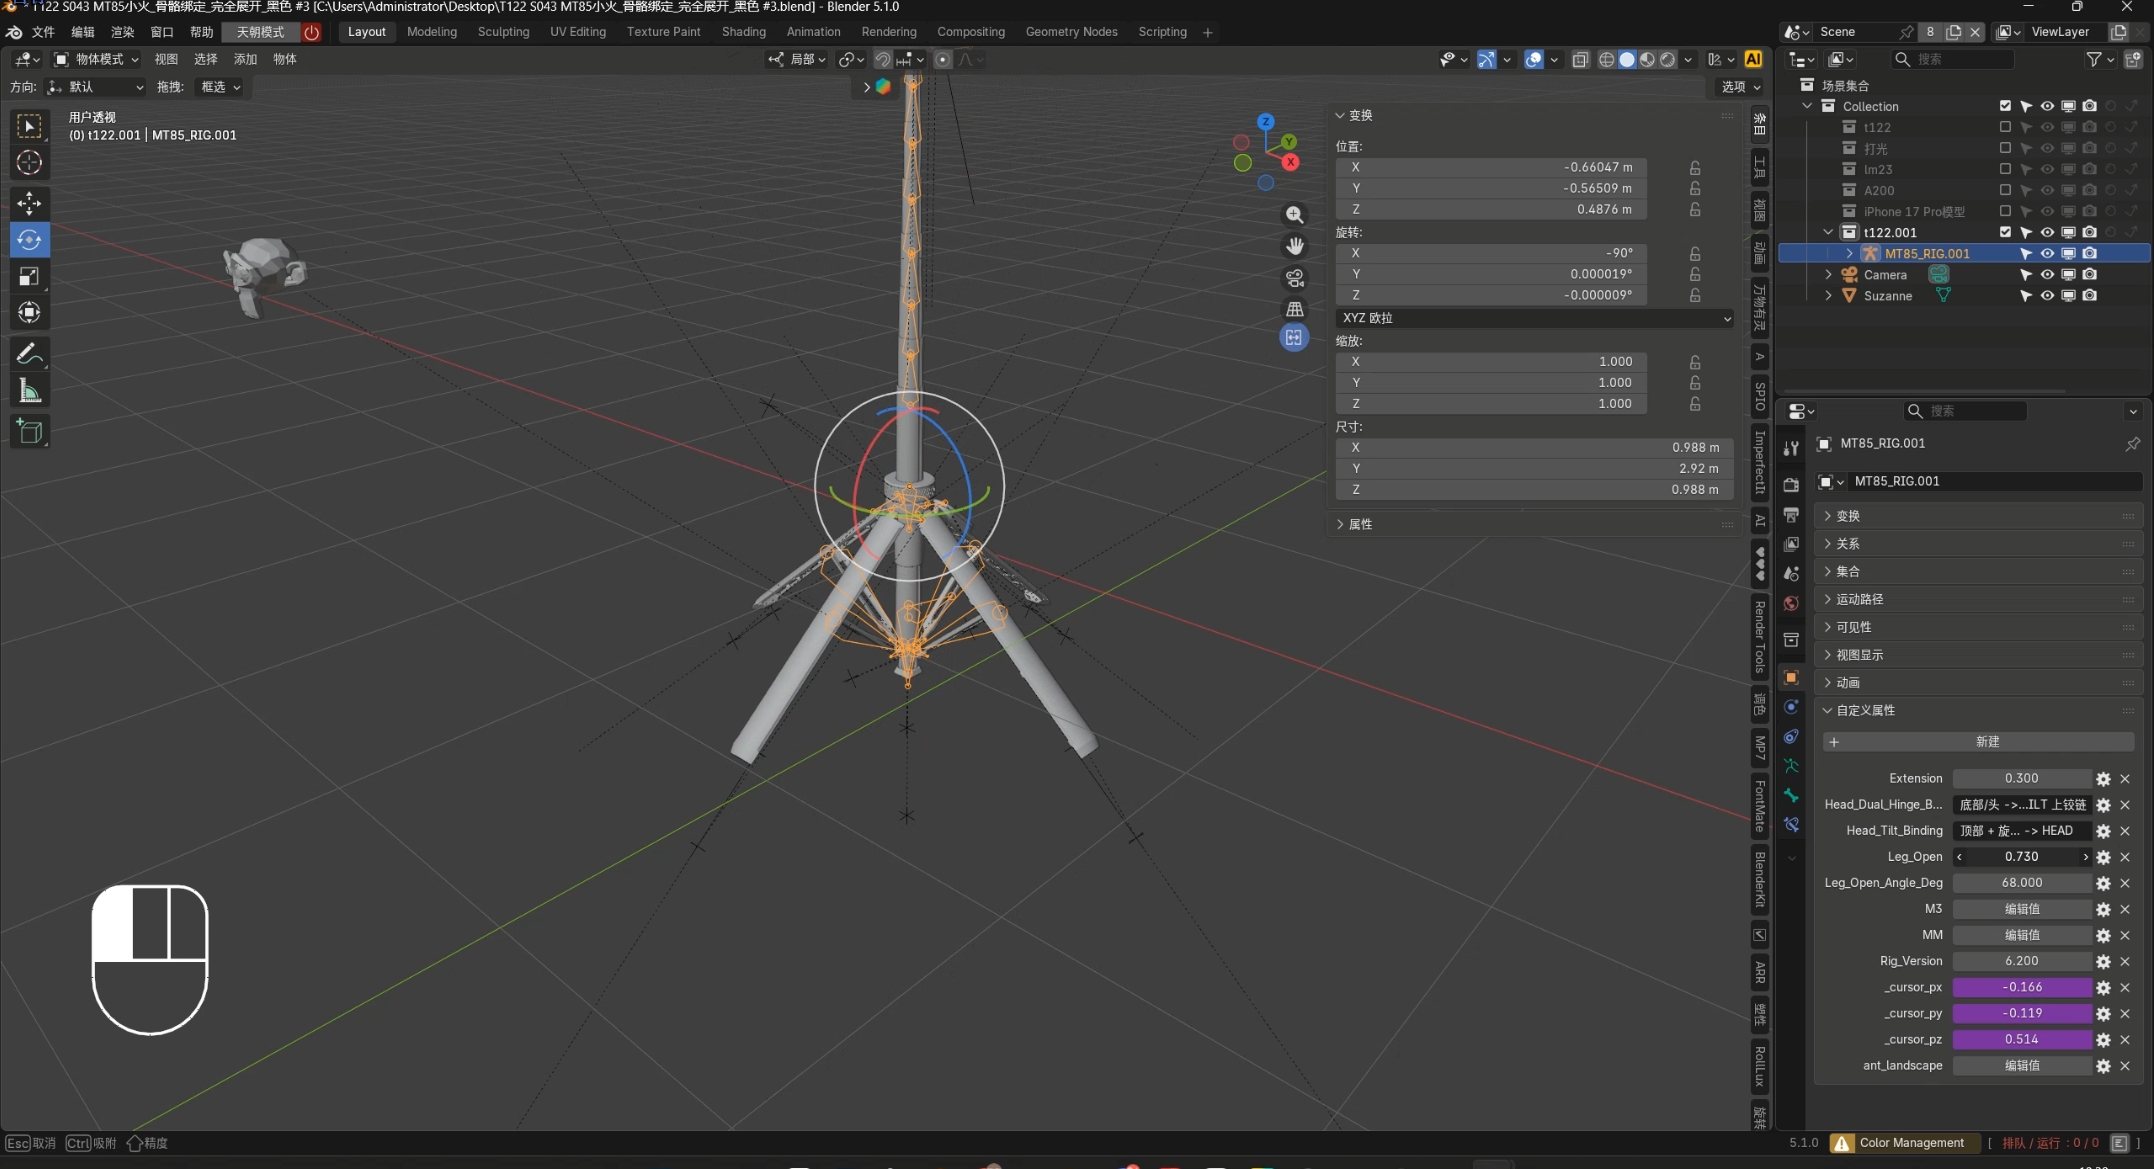Click the 选项 options button
The height and width of the screenshot is (1169, 2154).
point(1741,88)
